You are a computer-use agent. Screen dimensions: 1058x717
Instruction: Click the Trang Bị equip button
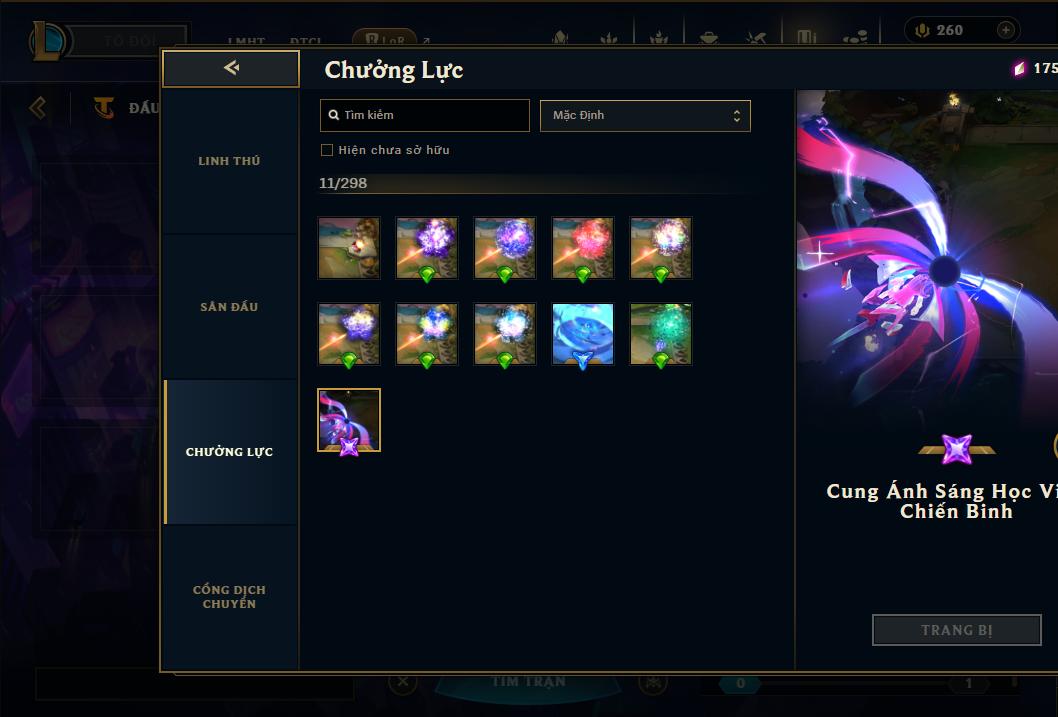click(x=957, y=630)
